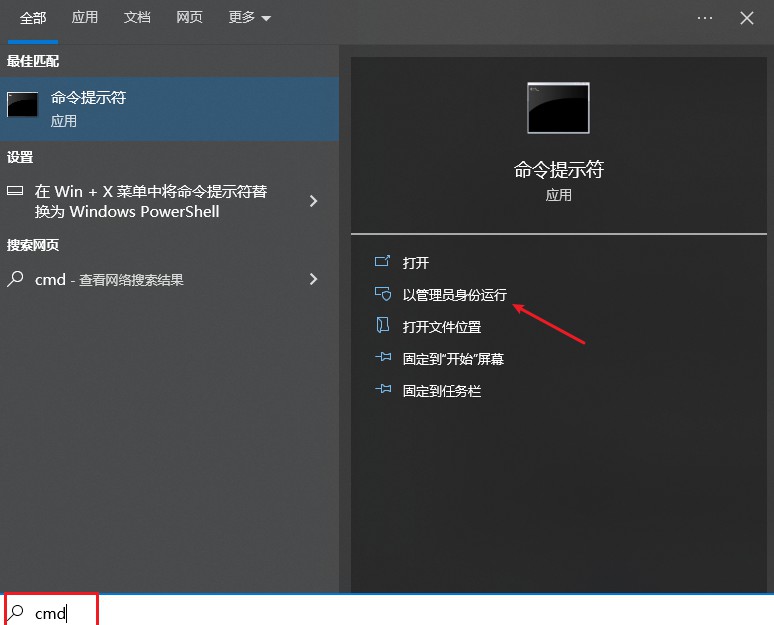The width and height of the screenshot is (774, 625).
Task: Choose 以管理员身份运行
Action: coord(455,295)
